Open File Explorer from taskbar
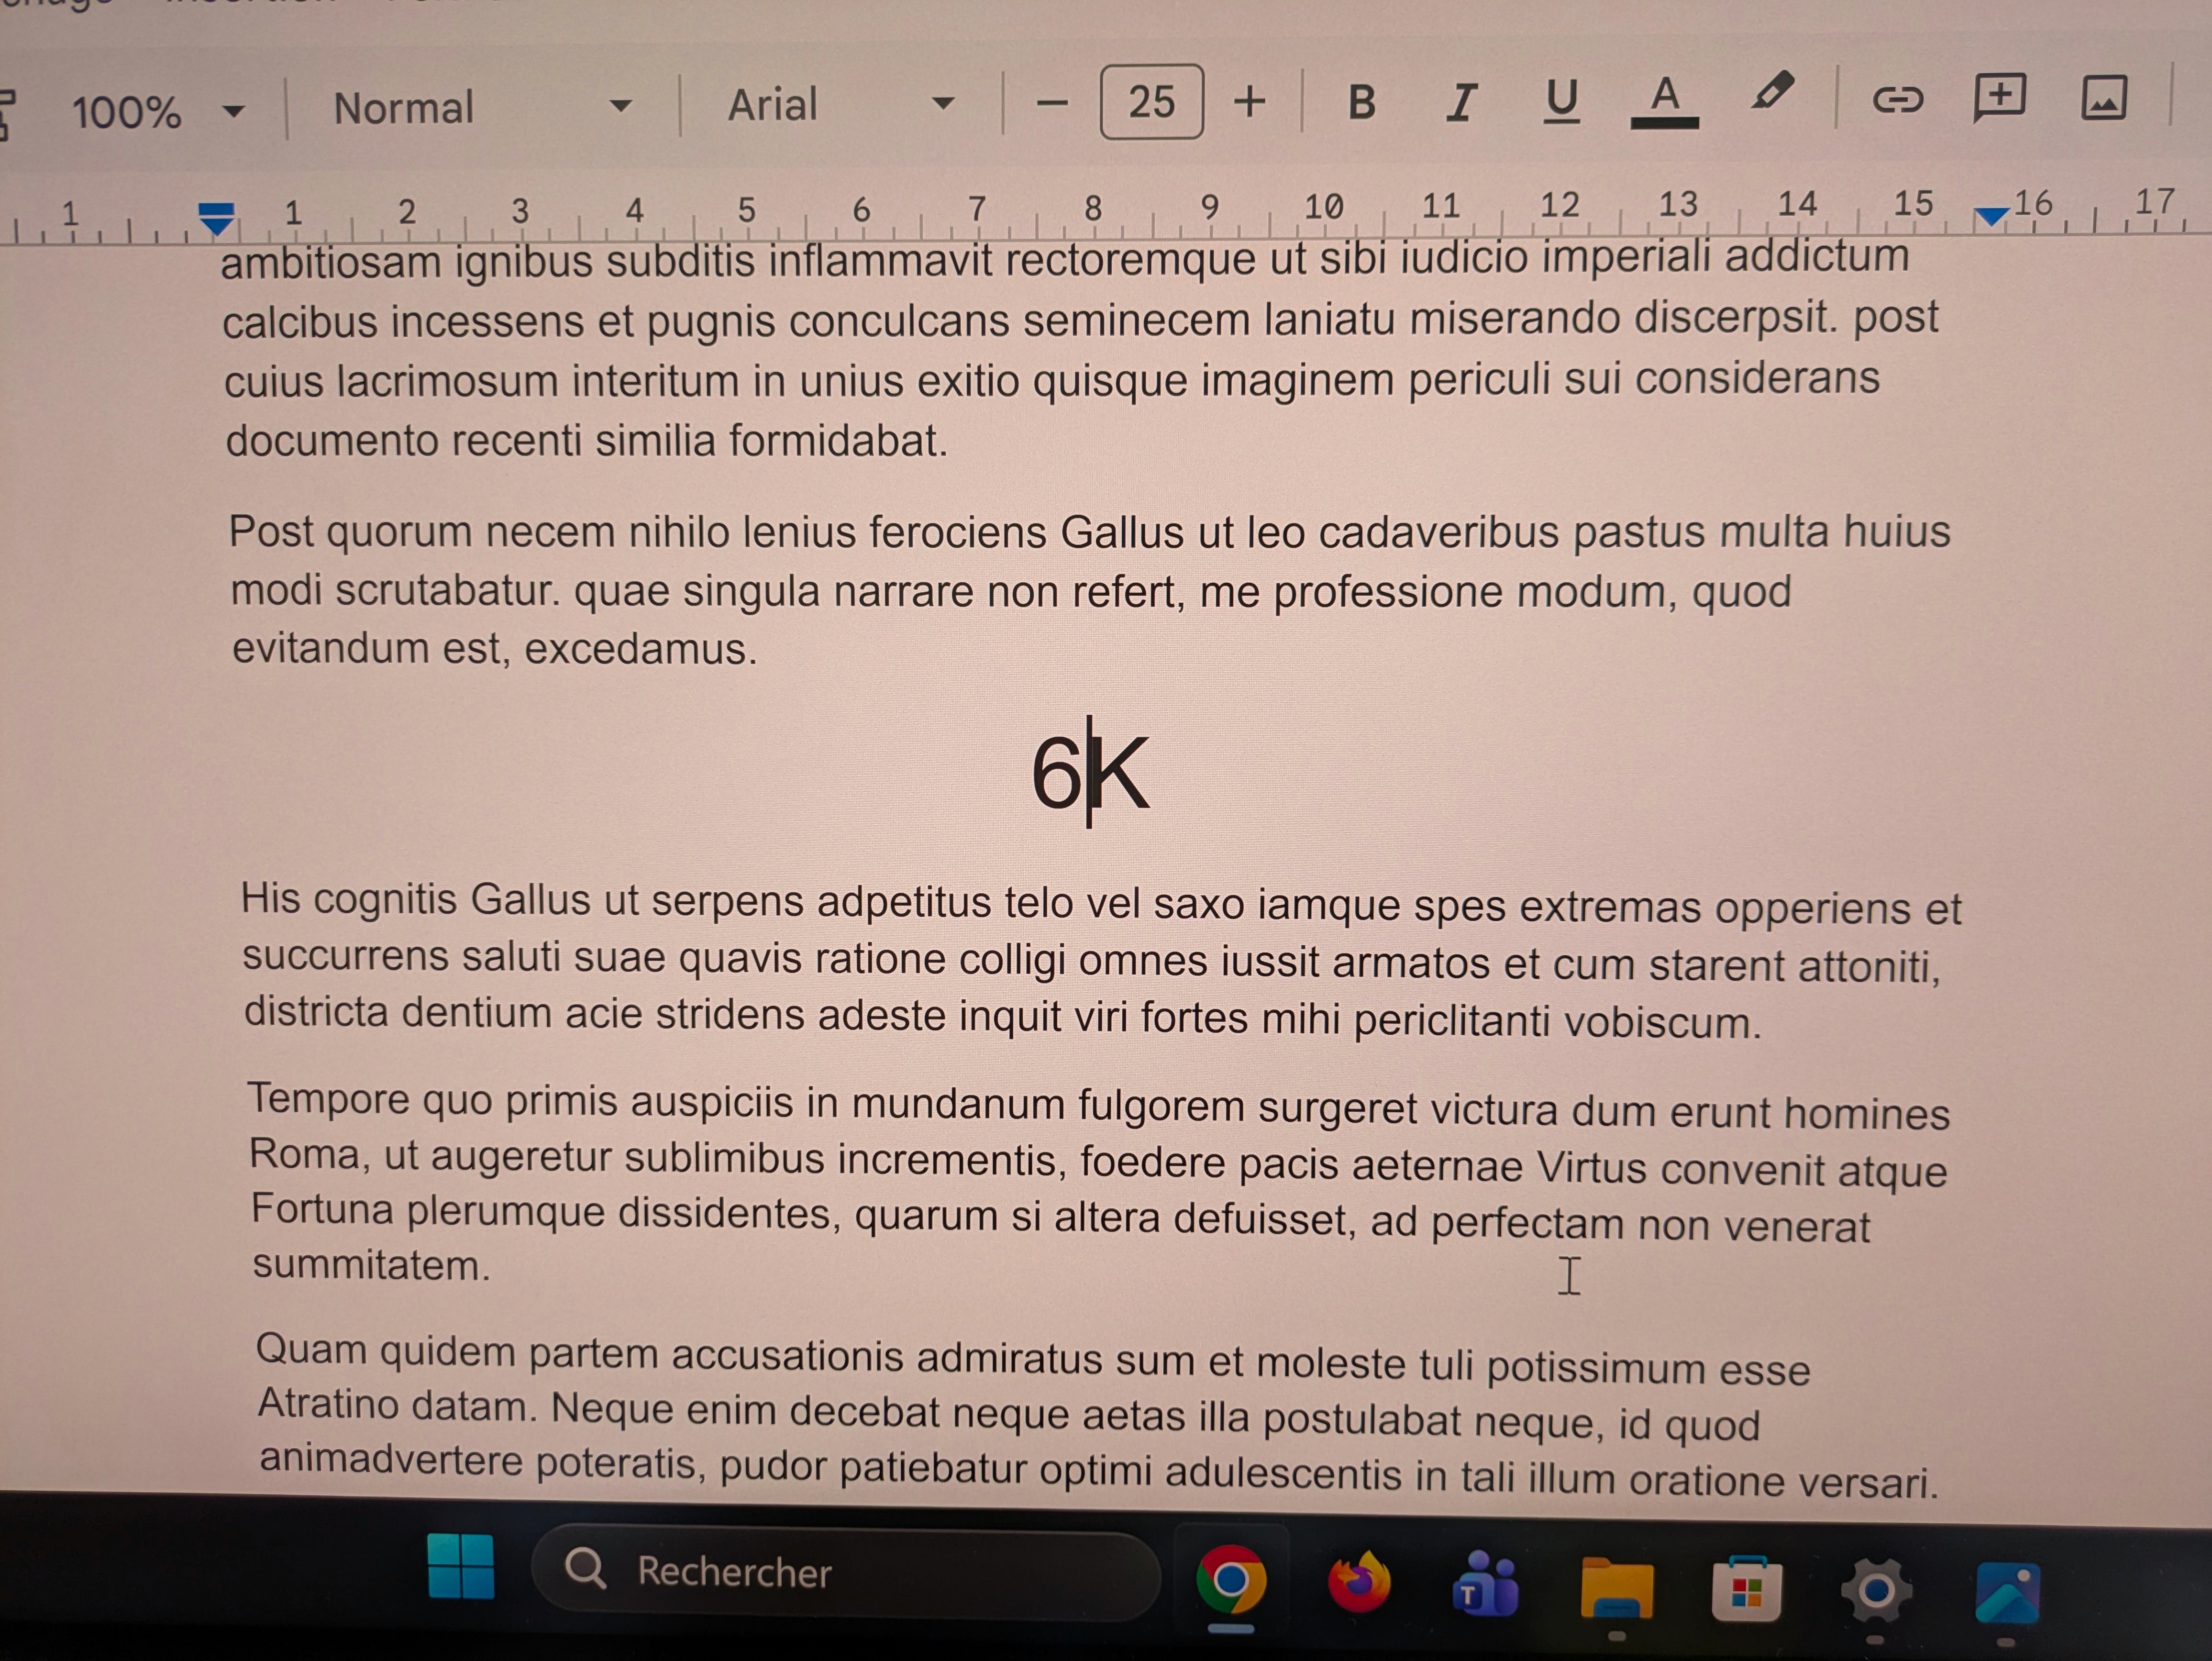Image resolution: width=2212 pixels, height=1661 pixels. (x=1616, y=1588)
